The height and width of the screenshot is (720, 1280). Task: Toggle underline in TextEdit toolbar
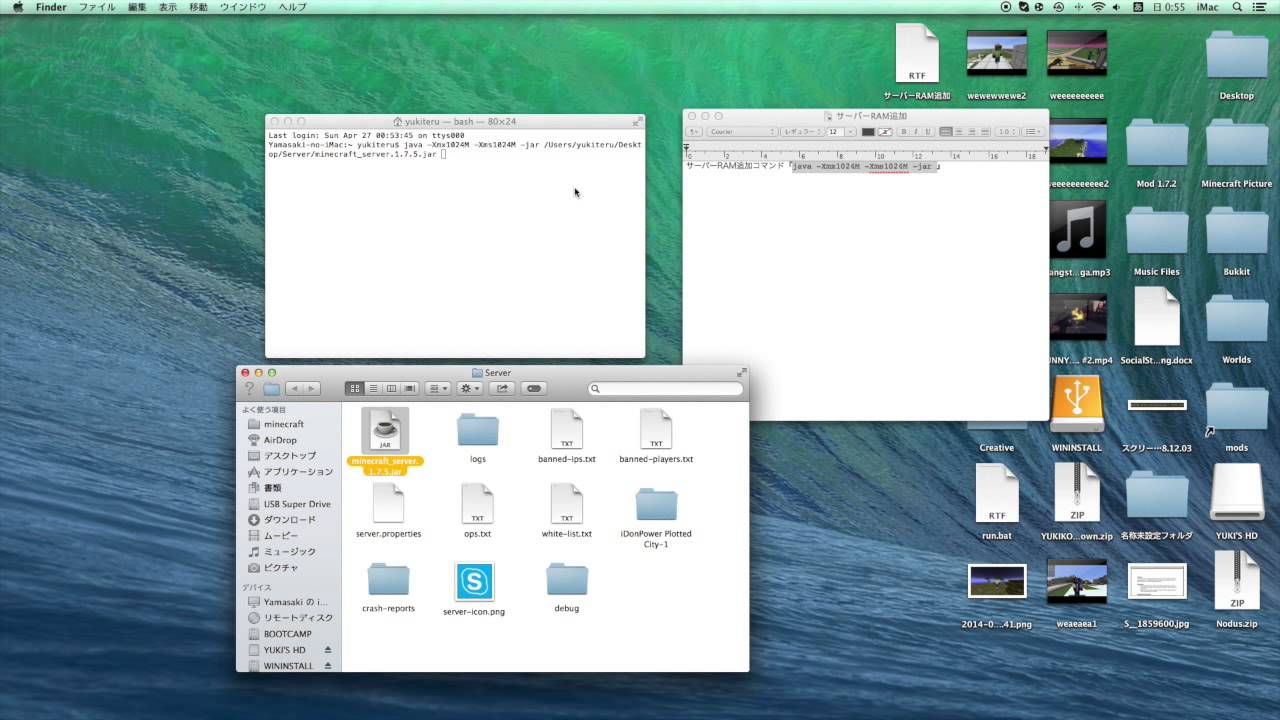point(927,132)
